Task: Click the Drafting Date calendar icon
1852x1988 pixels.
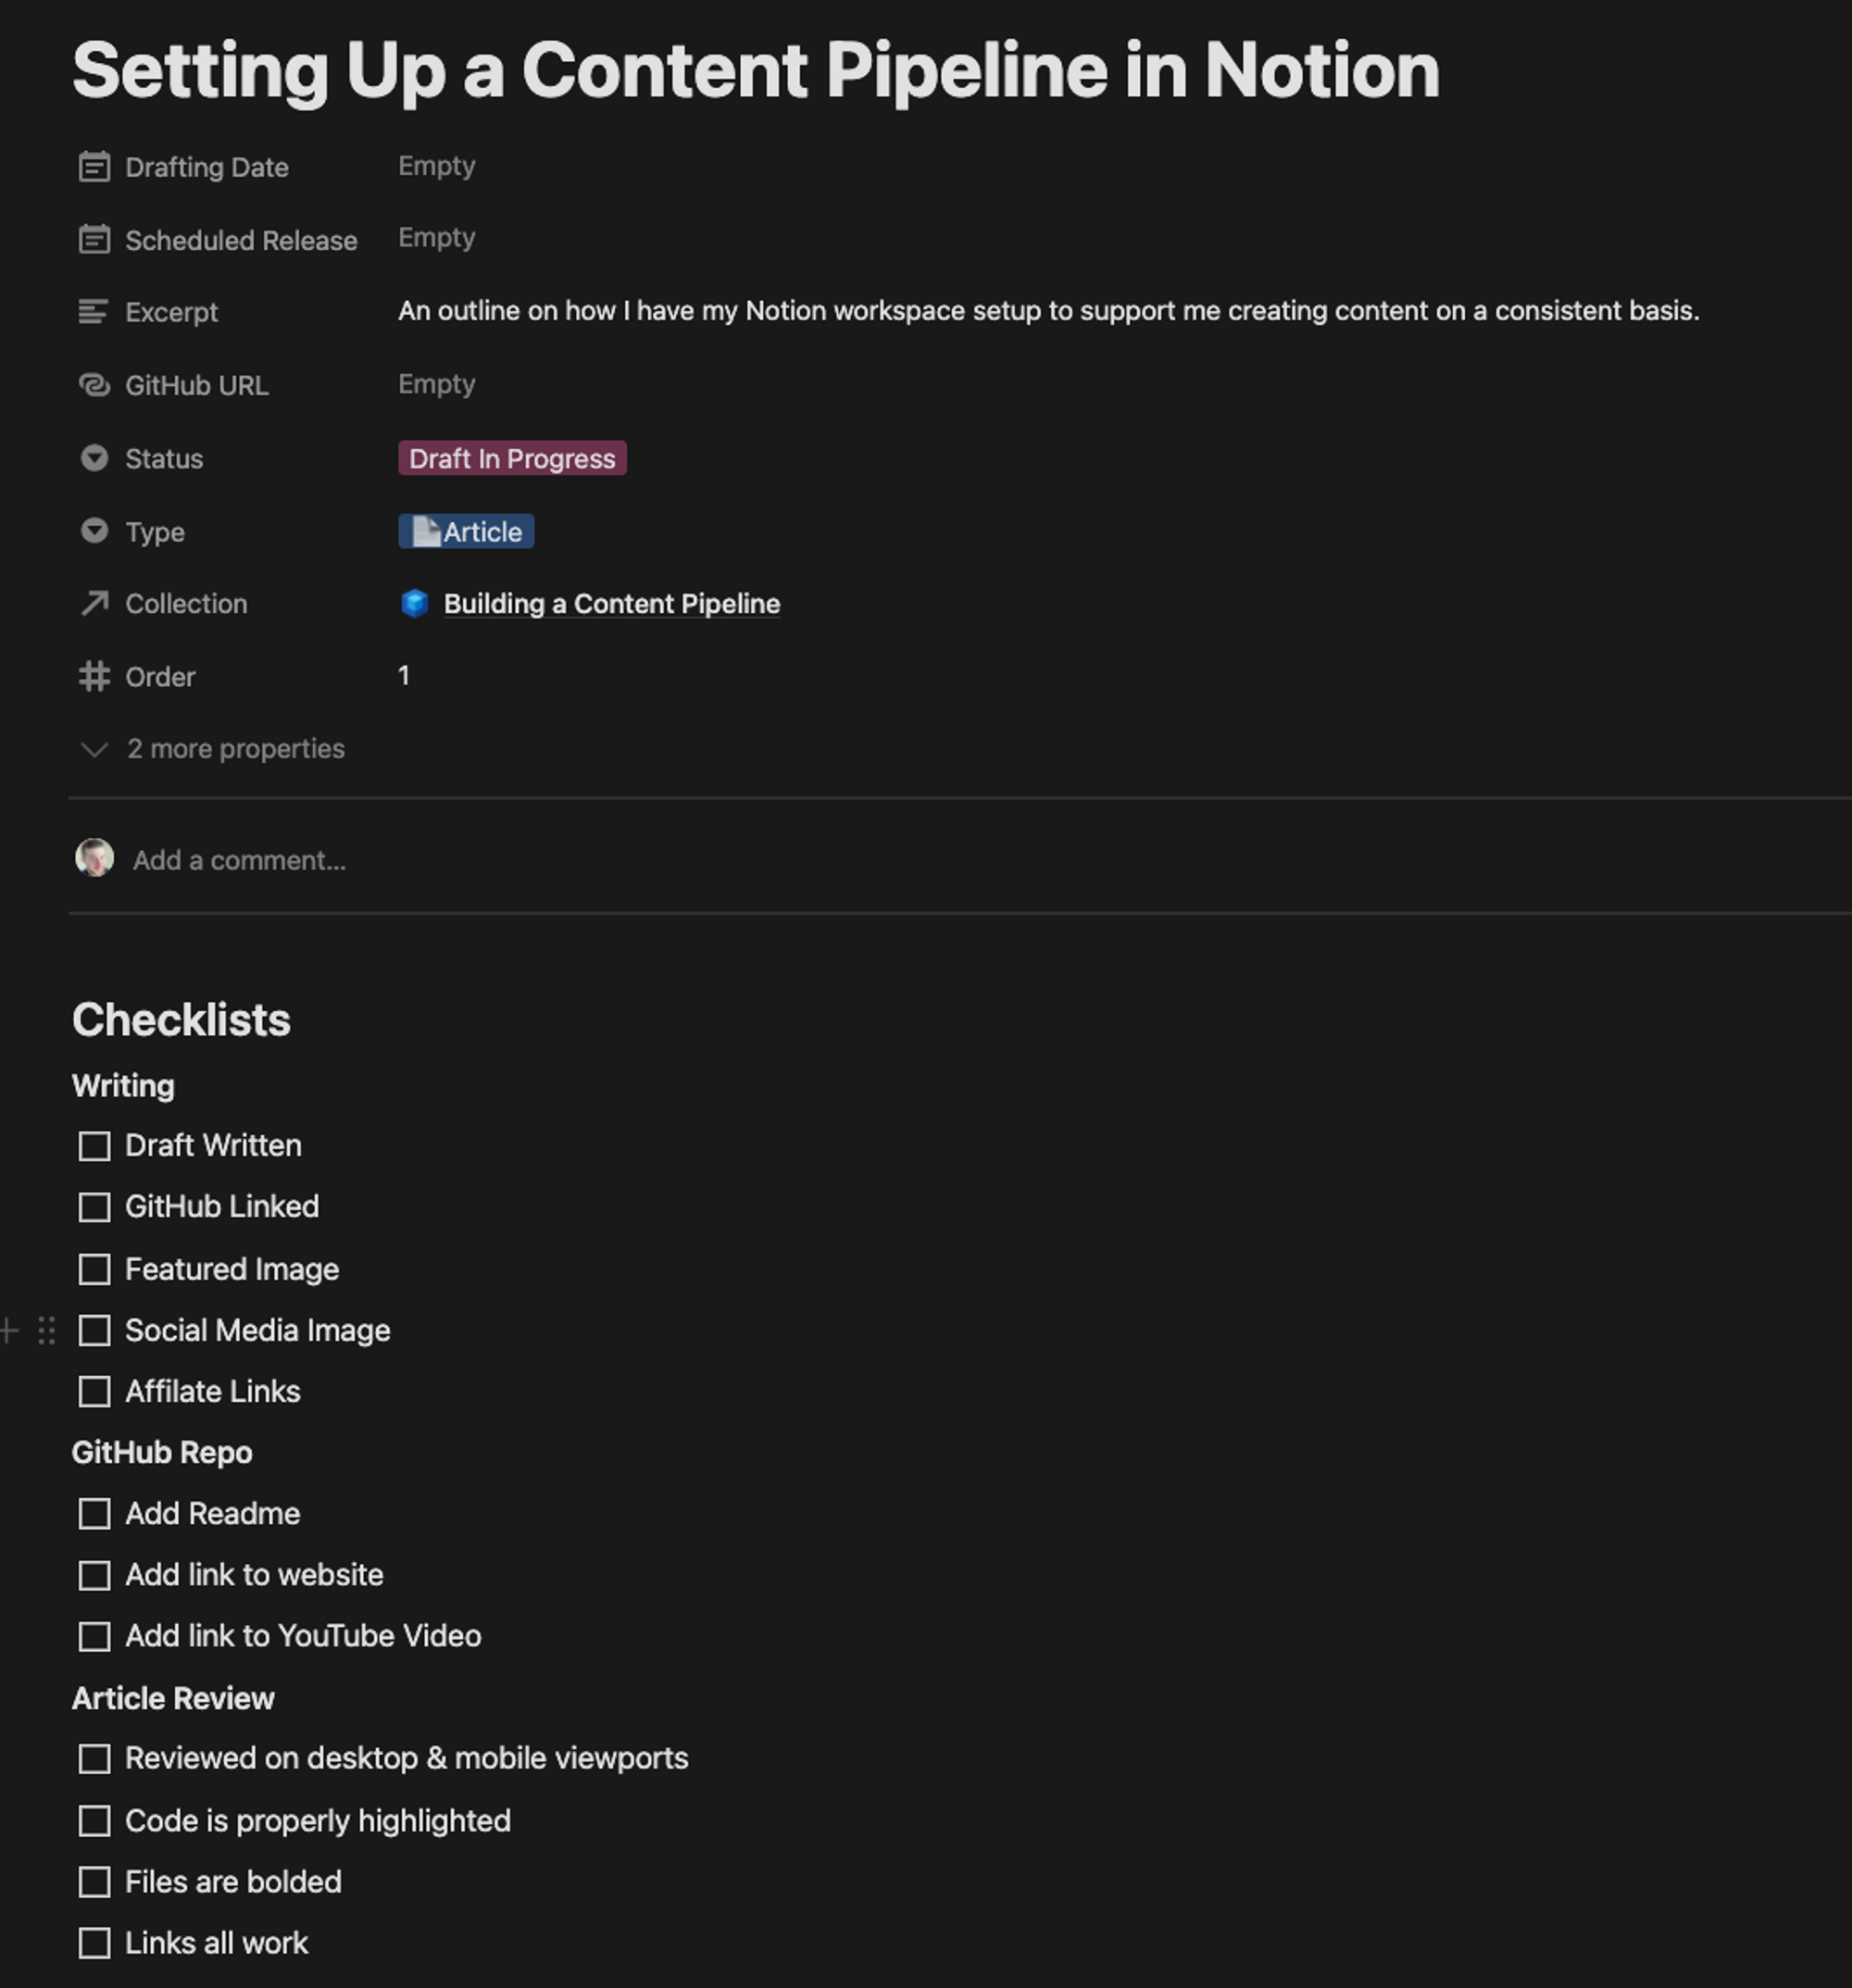Action: coord(94,167)
